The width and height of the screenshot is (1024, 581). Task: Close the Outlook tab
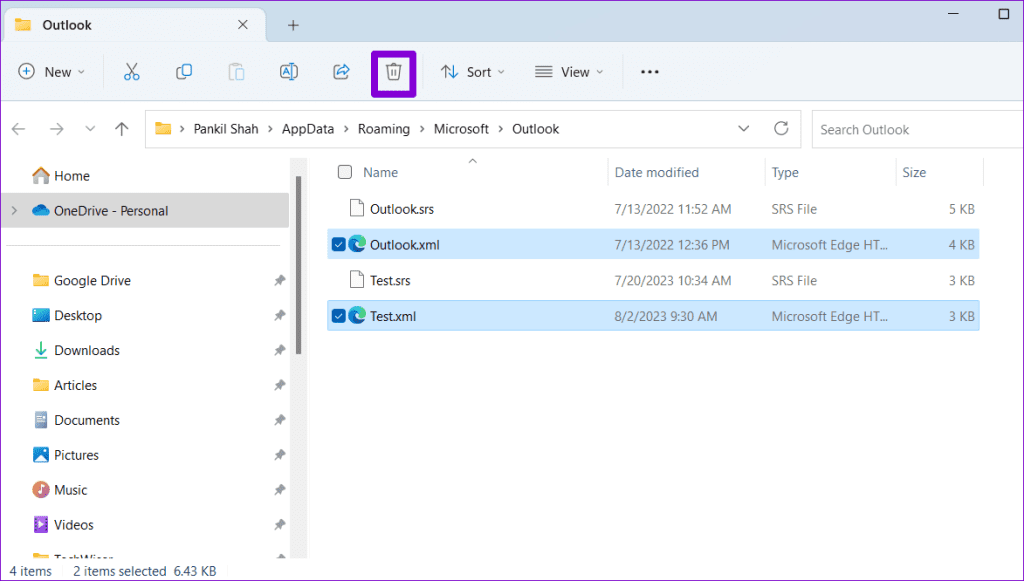(242, 25)
